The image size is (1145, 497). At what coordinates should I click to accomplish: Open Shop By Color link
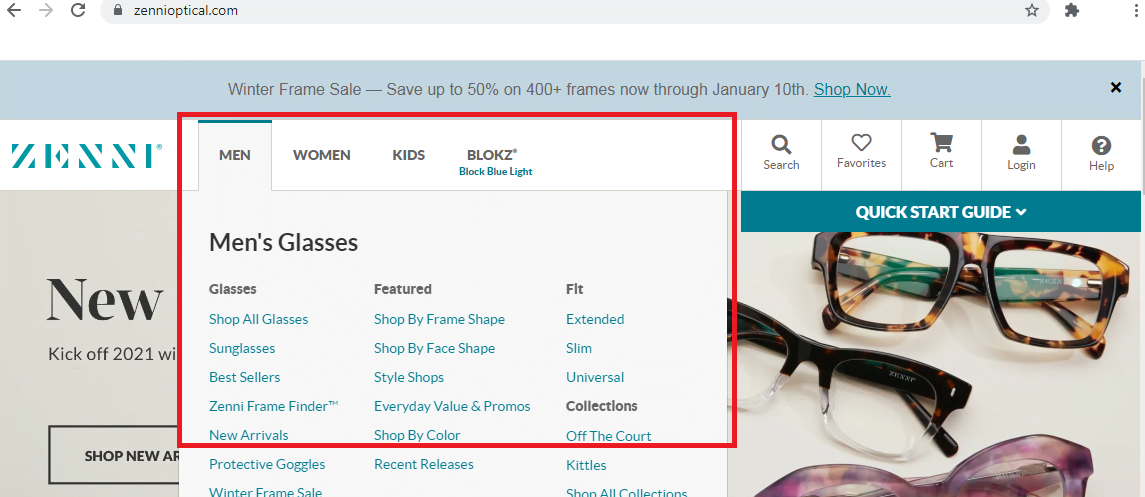pos(417,435)
